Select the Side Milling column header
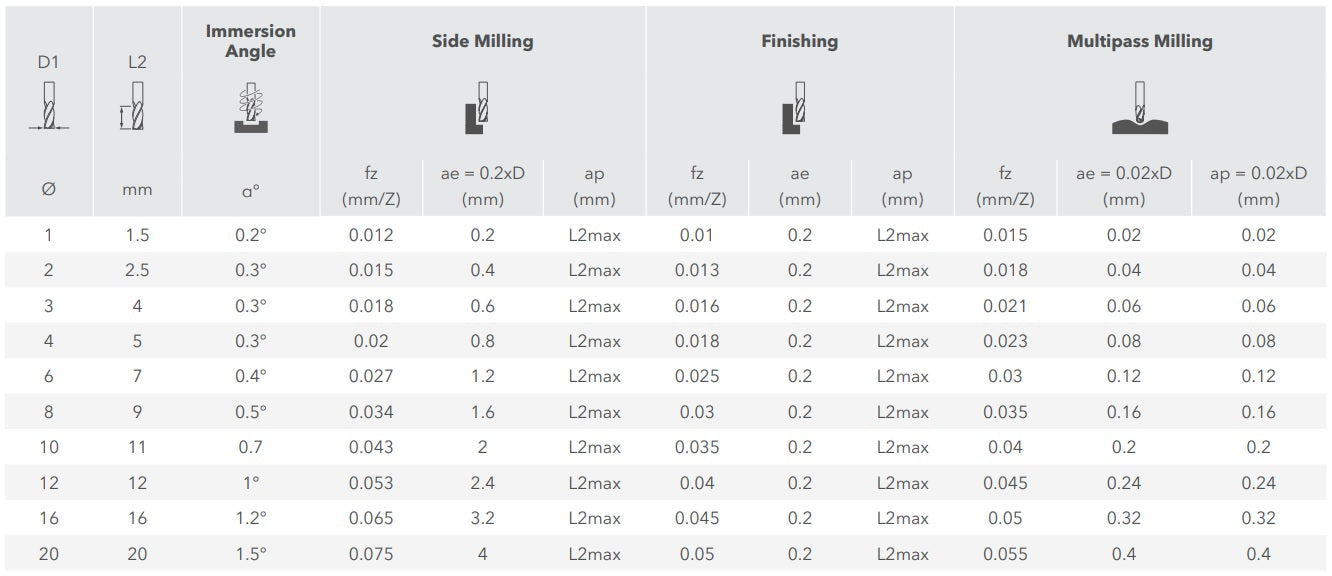Screen dimensions: 1332x576 click(x=482, y=41)
